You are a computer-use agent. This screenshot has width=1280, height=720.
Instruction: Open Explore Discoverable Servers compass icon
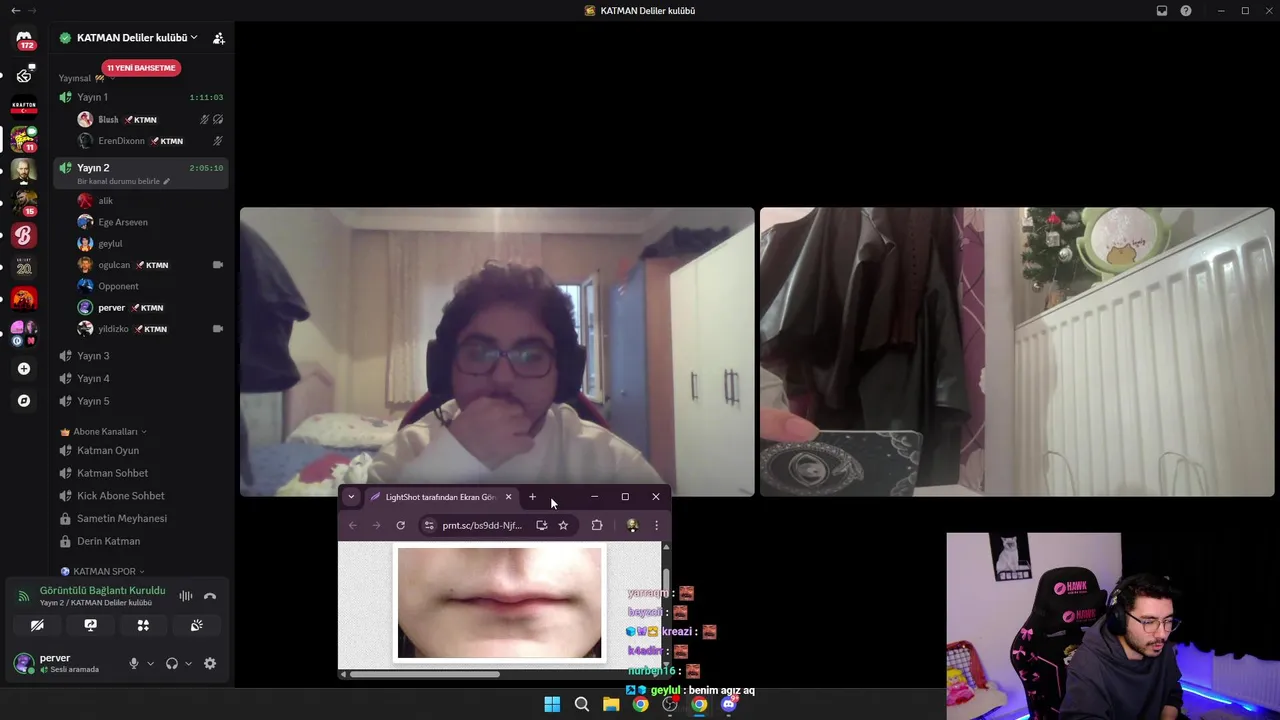point(24,401)
